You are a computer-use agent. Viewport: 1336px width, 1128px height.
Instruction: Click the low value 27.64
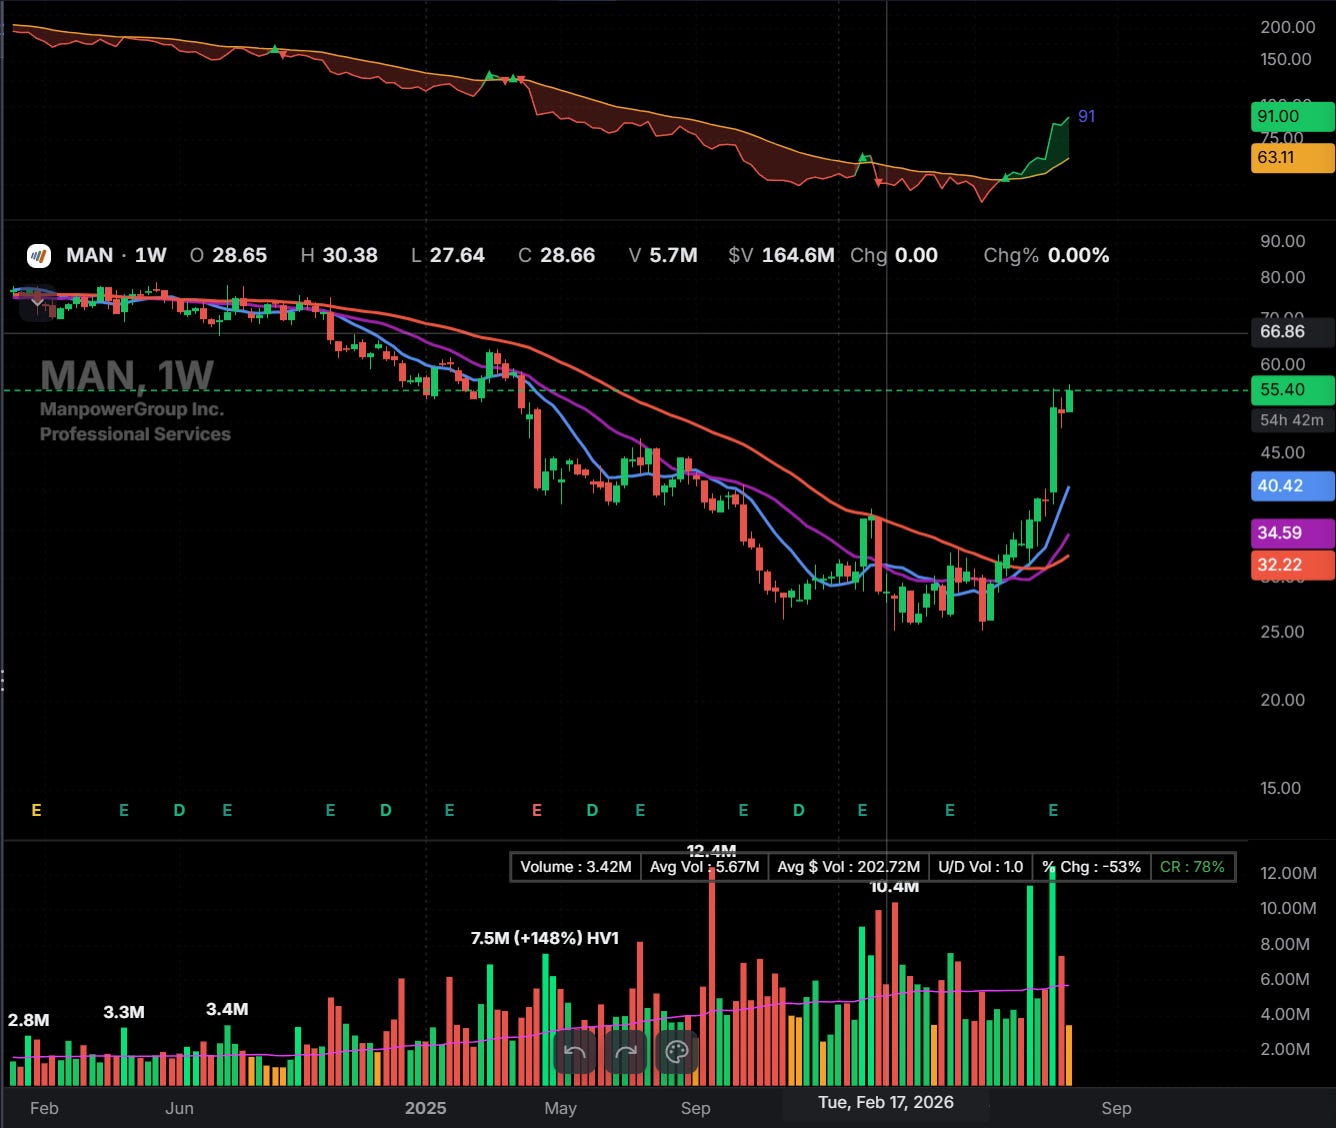pyautogui.click(x=457, y=255)
